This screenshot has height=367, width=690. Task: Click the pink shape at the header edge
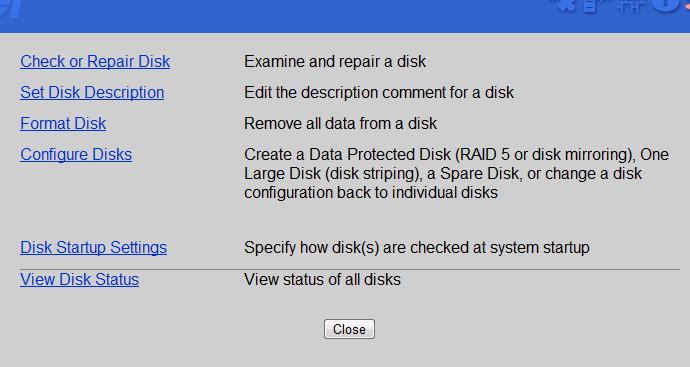tap(687, 5)
